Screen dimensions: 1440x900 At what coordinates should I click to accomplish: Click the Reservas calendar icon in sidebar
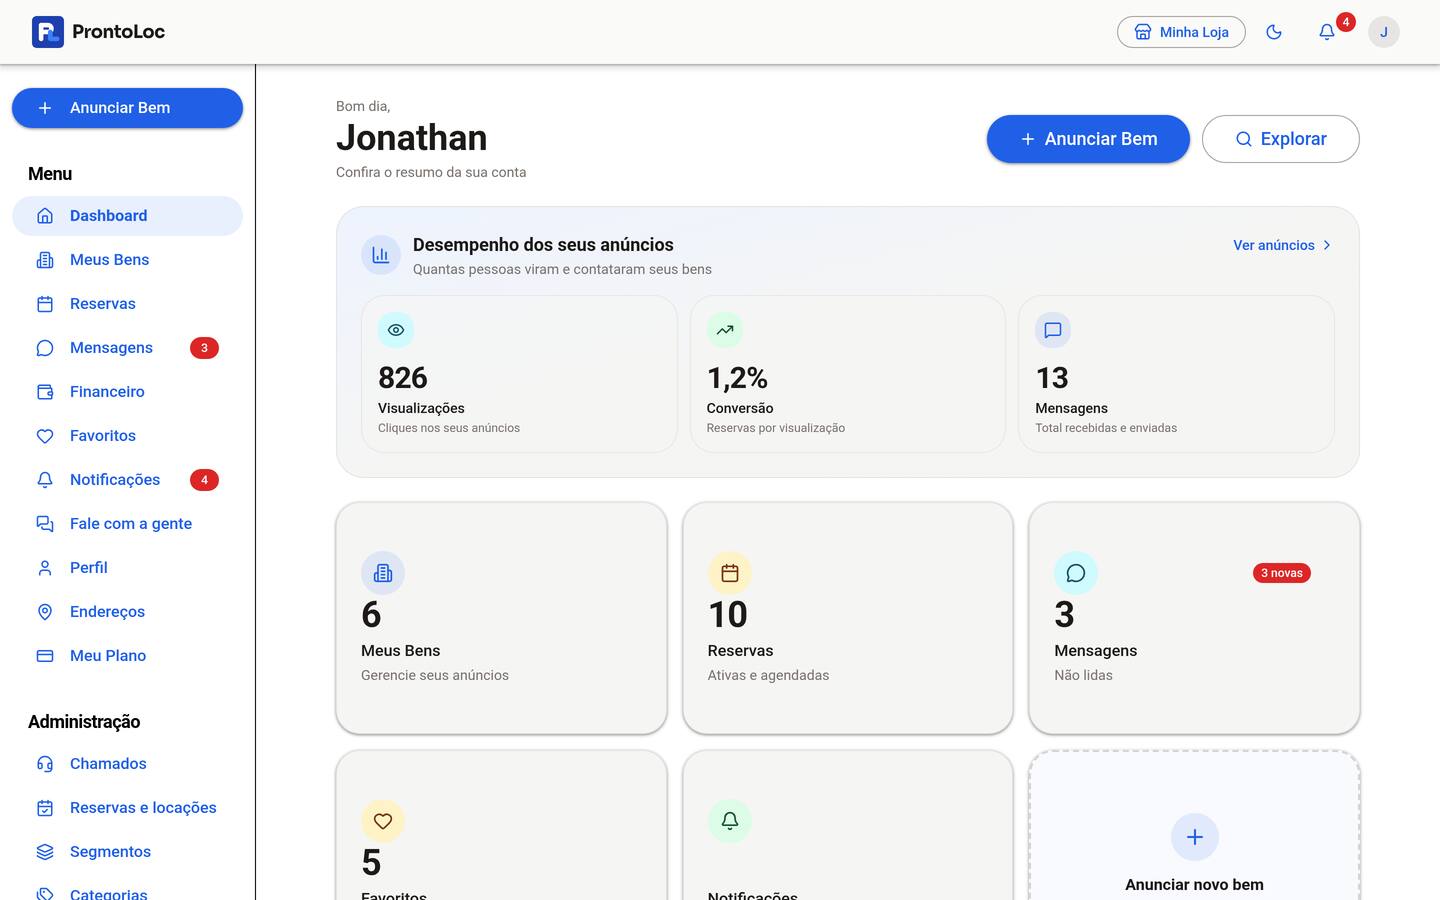45,304
